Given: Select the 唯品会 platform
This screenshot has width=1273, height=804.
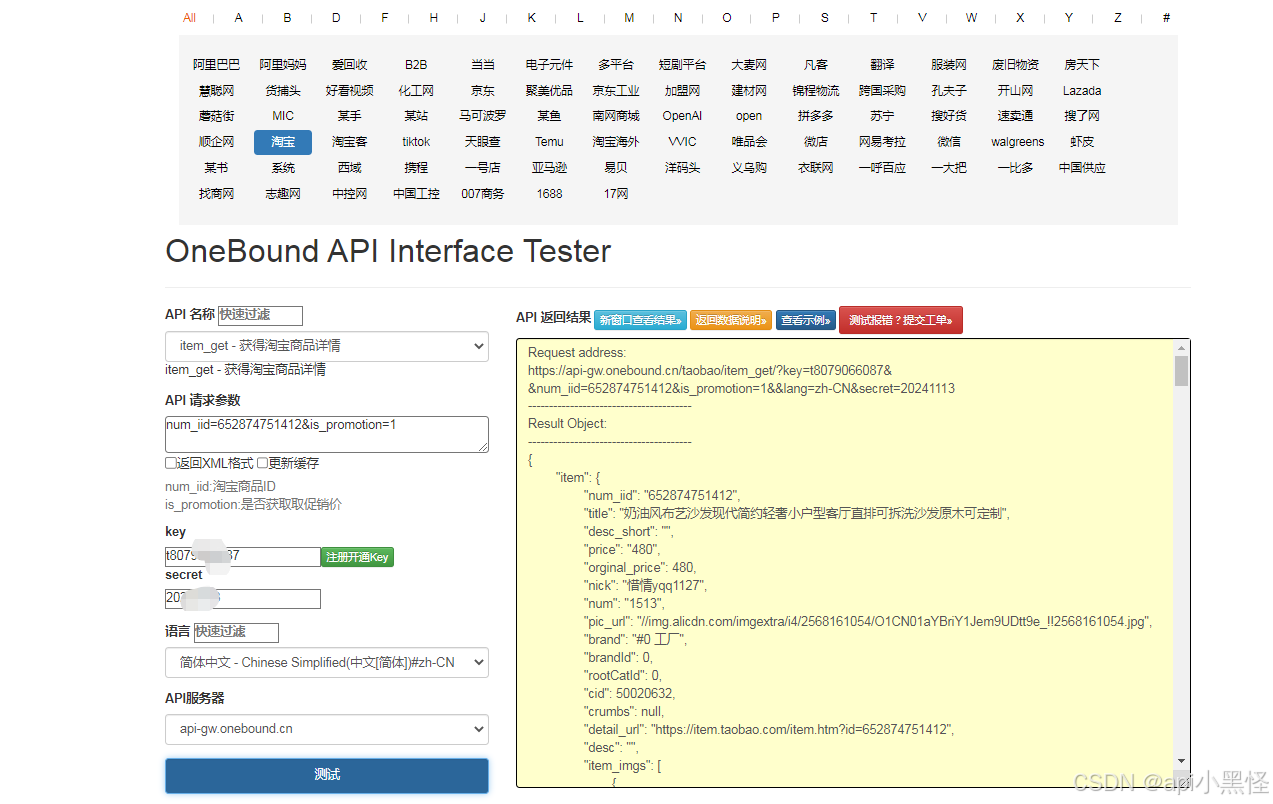Looking at the screenshot, I should tap(749, 142).
